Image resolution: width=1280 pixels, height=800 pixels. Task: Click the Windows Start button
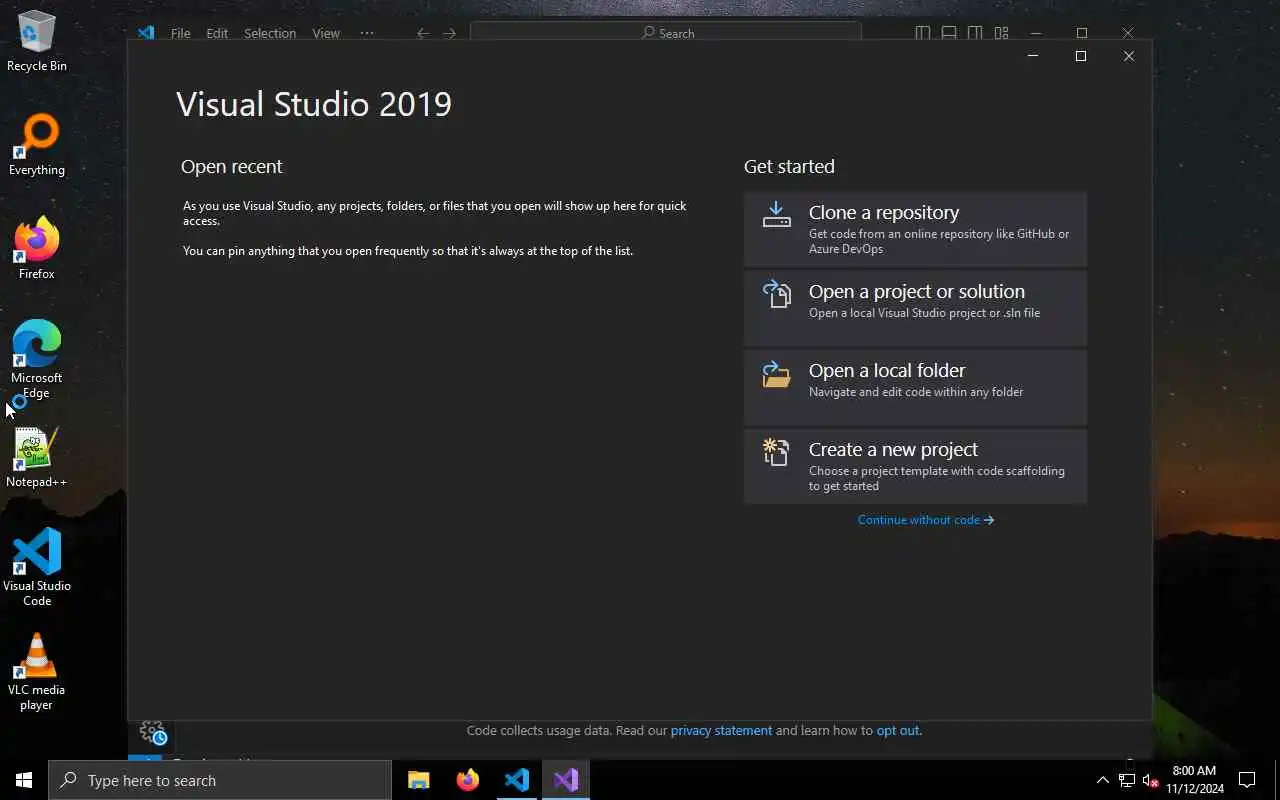pyautogui.click(x=24, y=780)
